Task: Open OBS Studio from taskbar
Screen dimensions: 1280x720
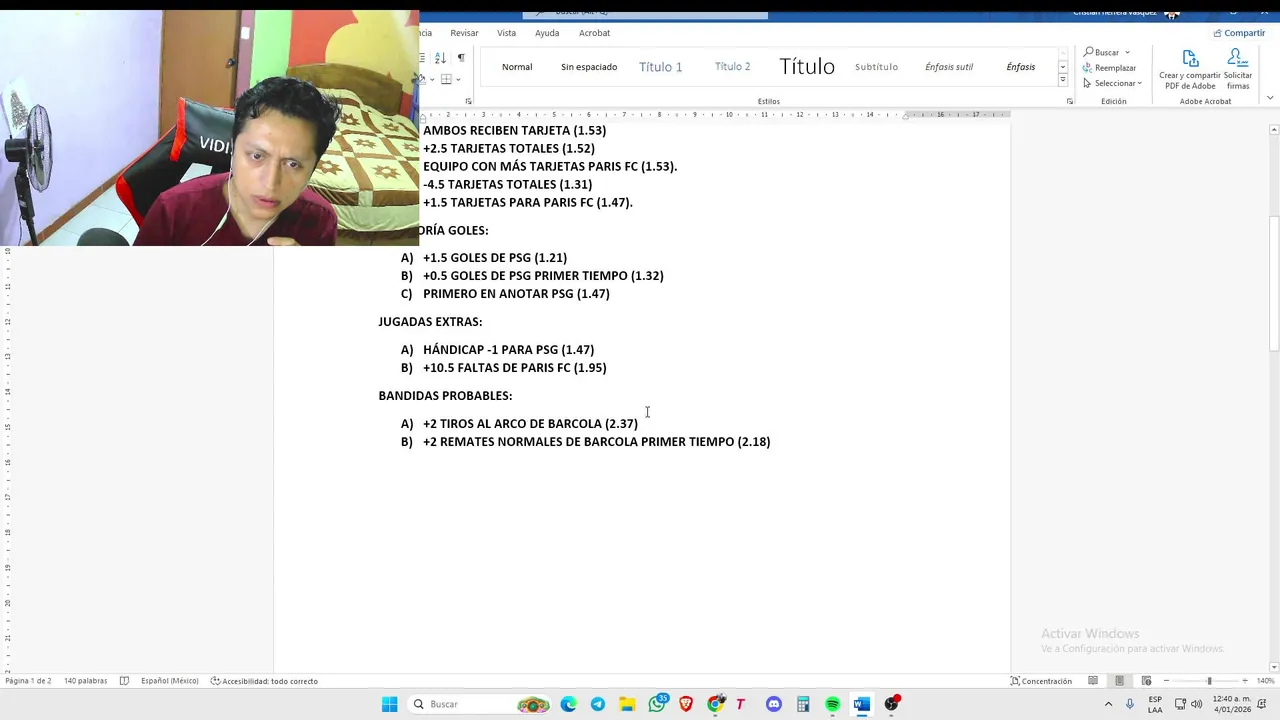Action: click(891, 704)
